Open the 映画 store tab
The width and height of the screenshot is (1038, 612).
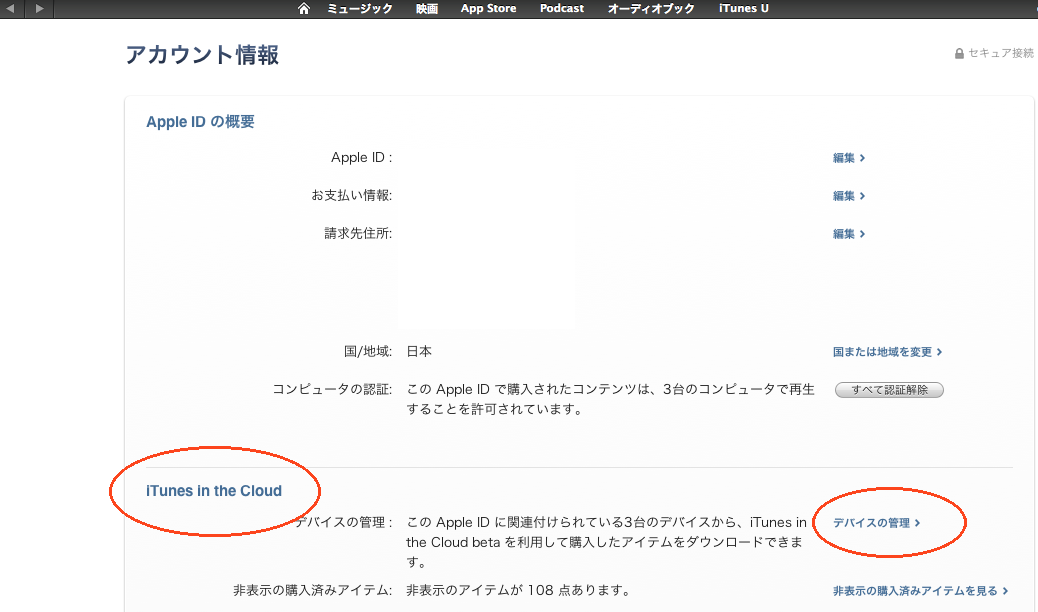427,9
